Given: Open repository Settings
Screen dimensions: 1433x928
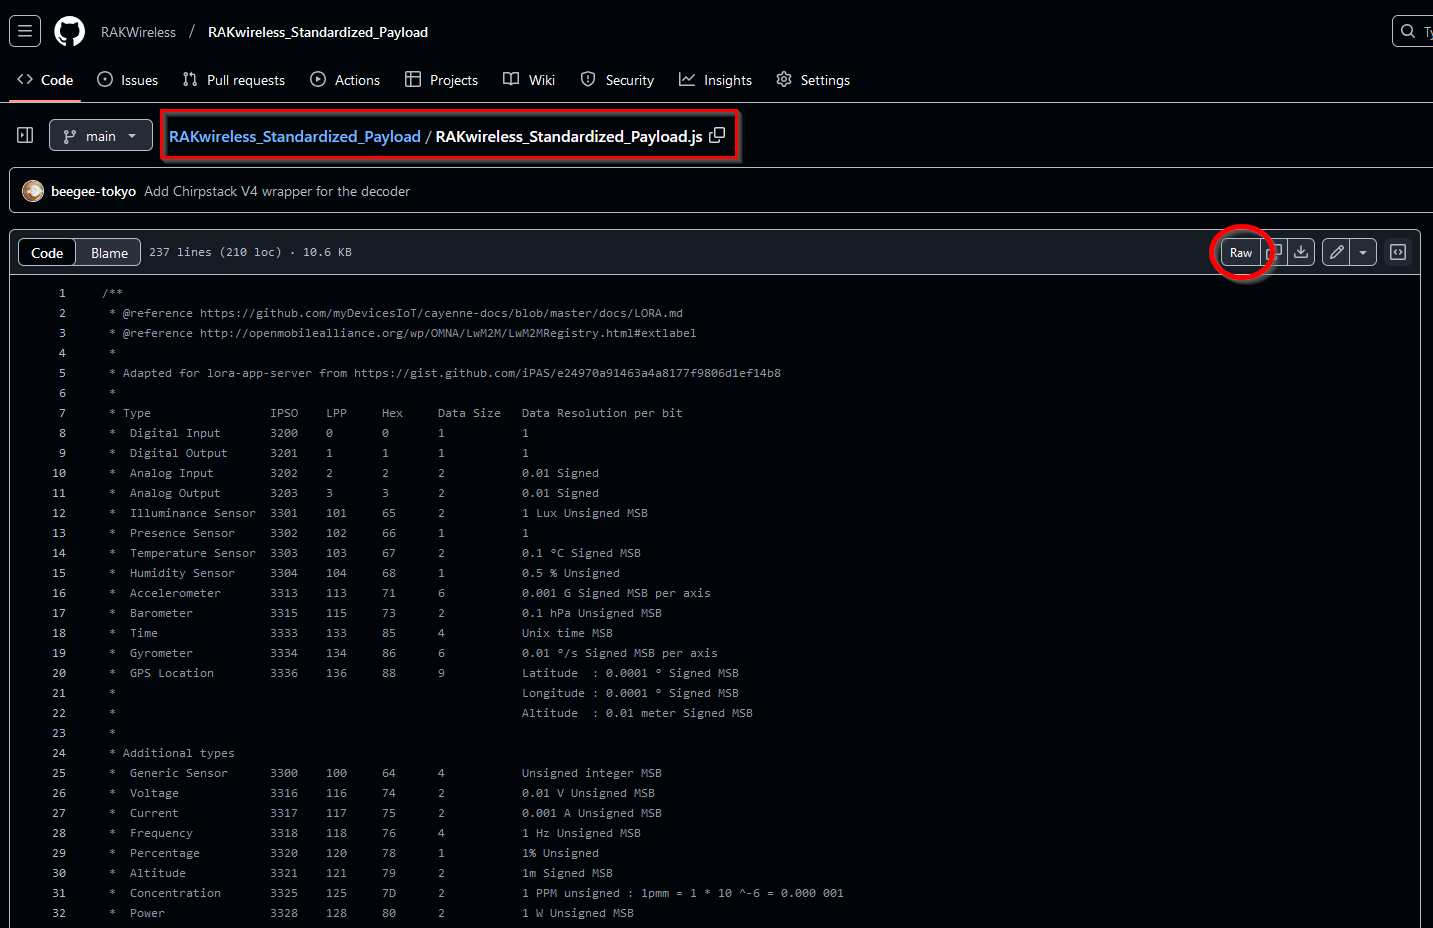Looking at the screenshot, I should coord(813,79).
